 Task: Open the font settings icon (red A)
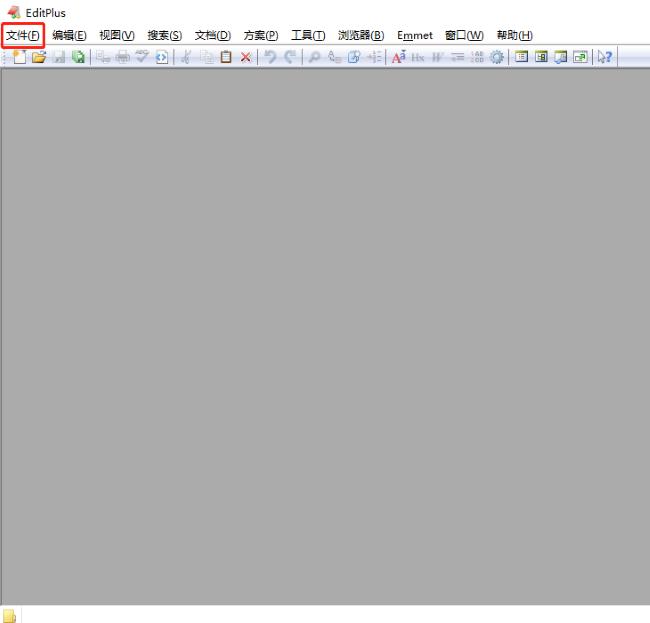tap(397, 57)
